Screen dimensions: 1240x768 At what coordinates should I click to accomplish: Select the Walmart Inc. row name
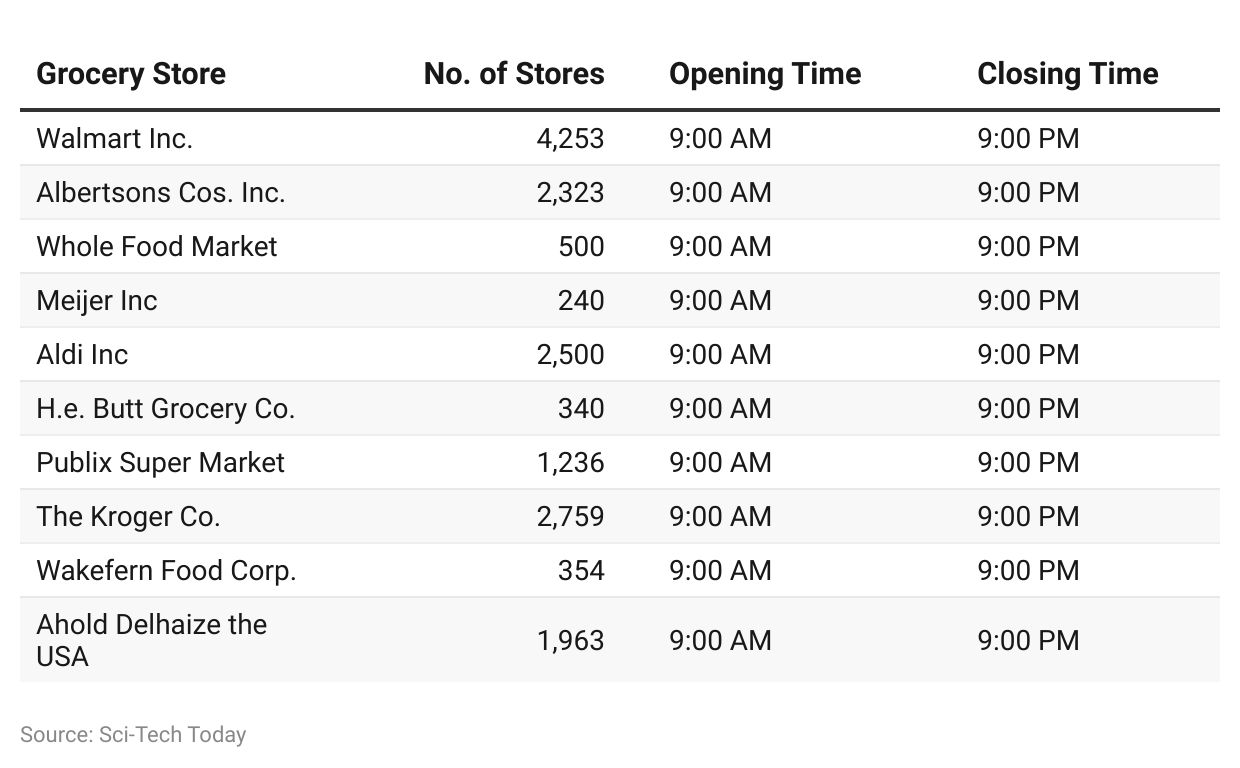(x=114, y=138)
